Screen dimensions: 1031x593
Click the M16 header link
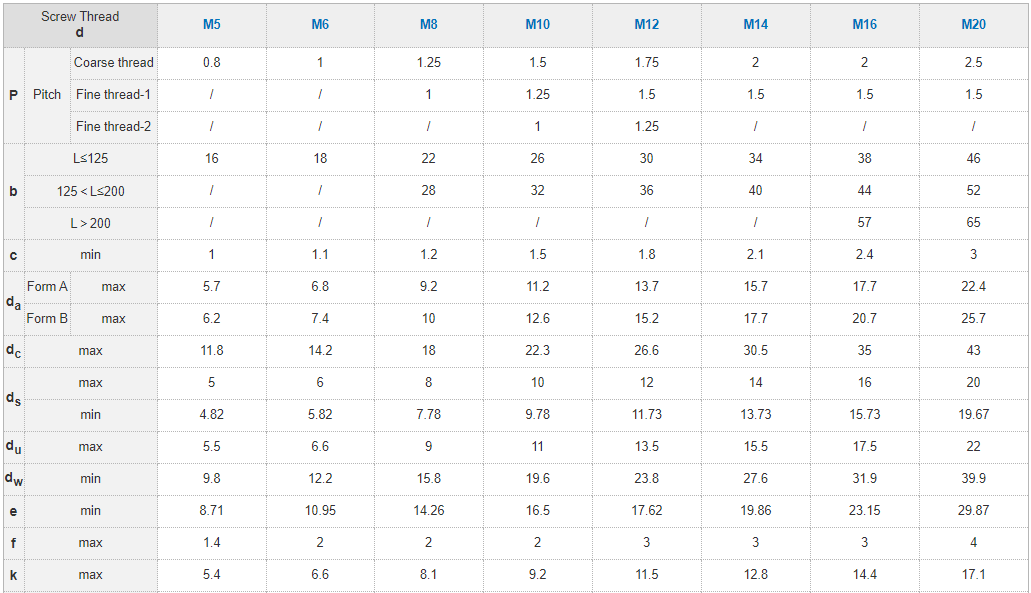coord(864,24)
